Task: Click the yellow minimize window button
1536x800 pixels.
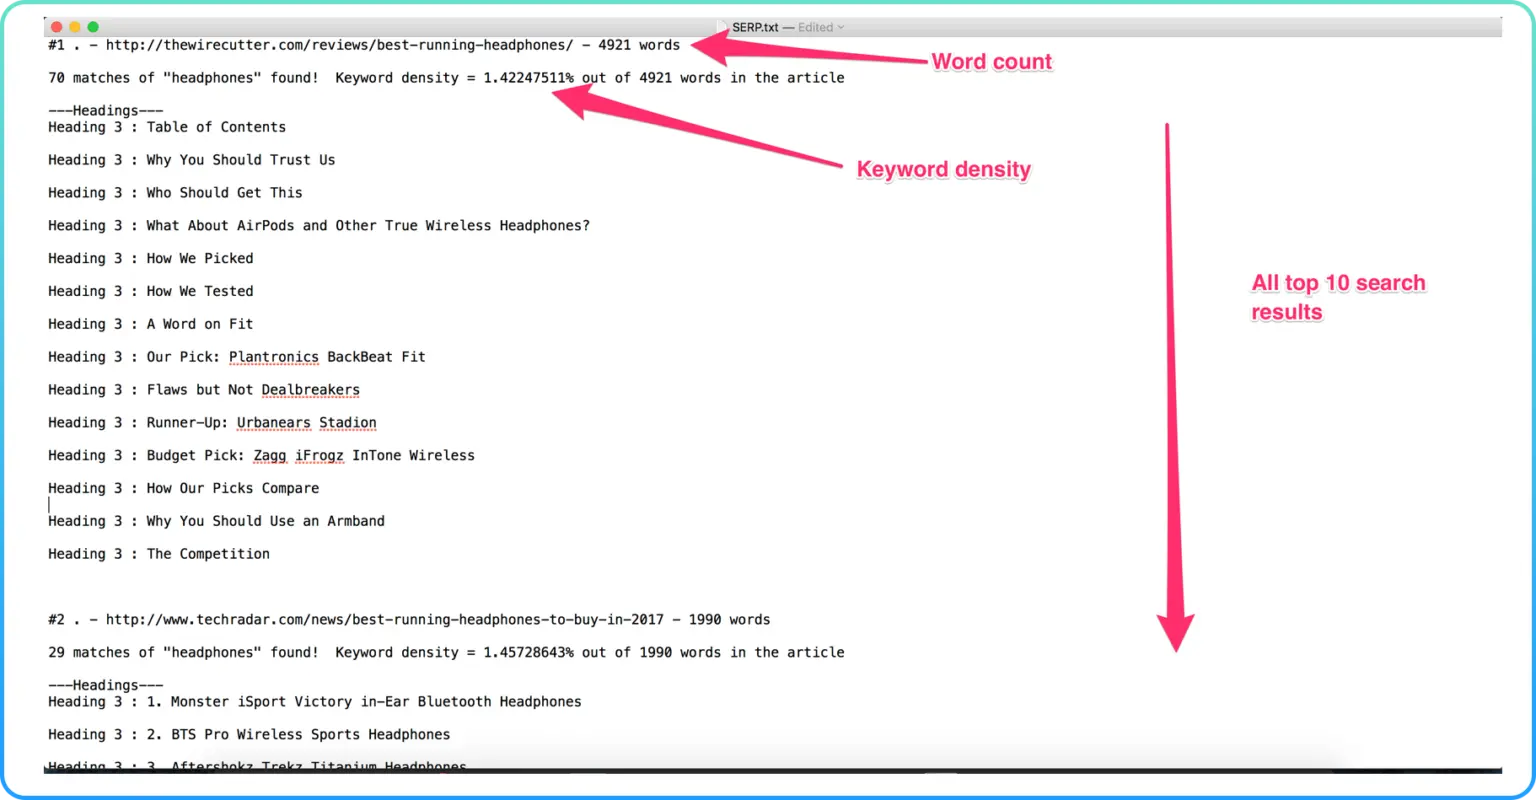Action: [74, 27]
